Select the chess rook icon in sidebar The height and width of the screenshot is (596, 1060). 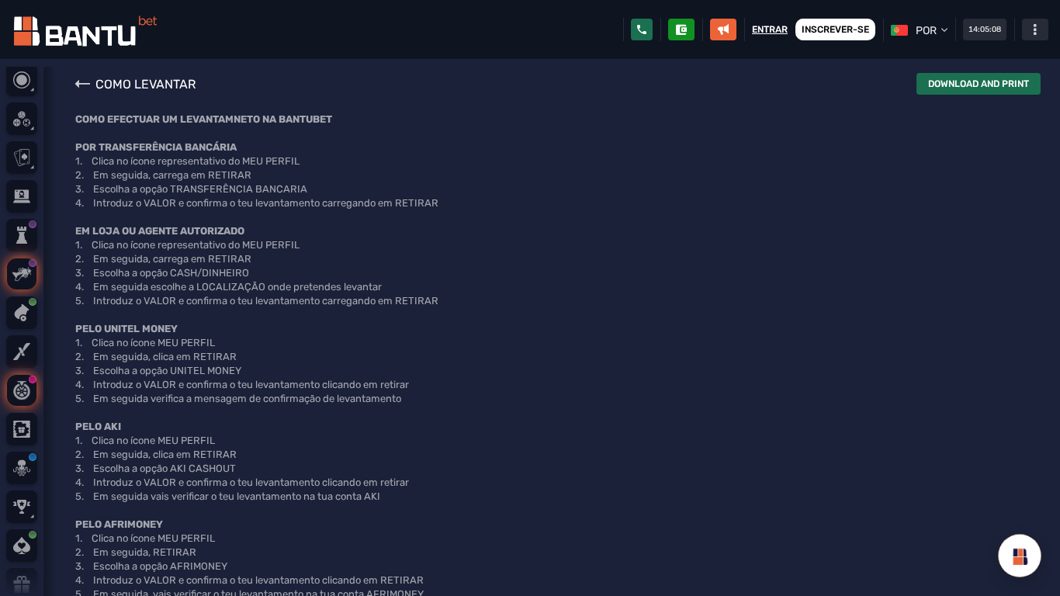pos(22,234)
